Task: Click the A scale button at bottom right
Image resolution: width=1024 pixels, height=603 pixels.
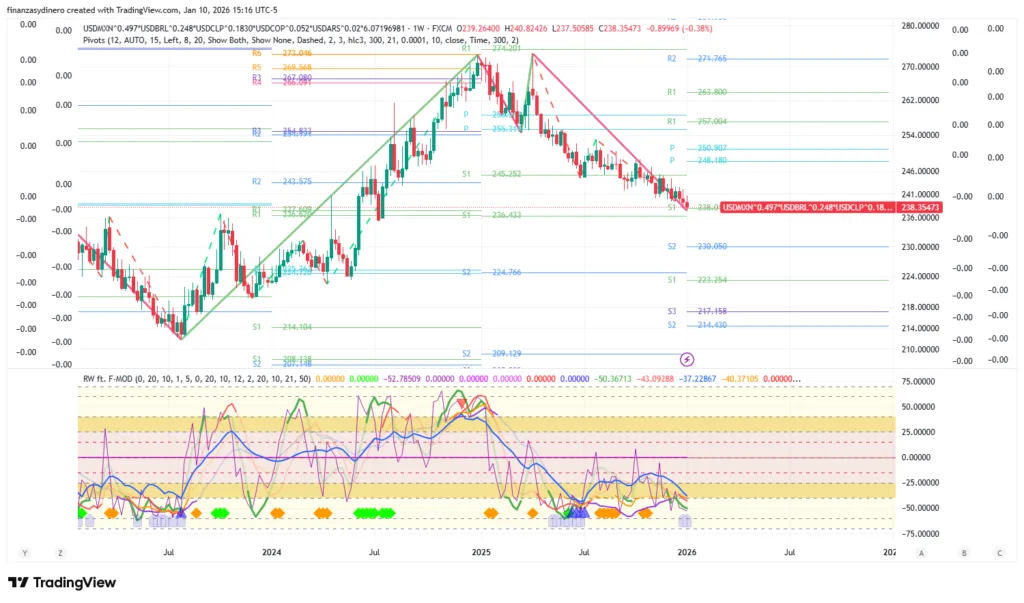Action: pos(921,552)
